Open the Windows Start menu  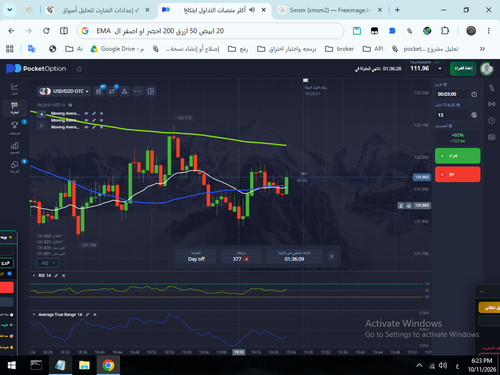[12, 365]
